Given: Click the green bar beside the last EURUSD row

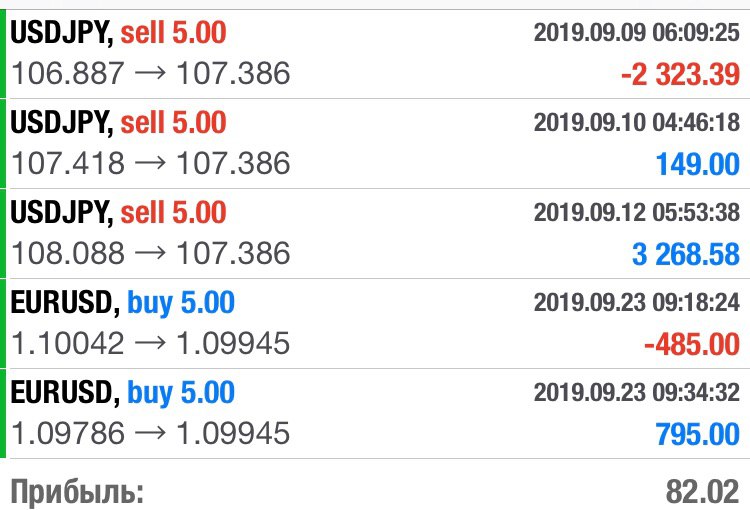Looking at the screenshot, I should click(x=2, y=413).
